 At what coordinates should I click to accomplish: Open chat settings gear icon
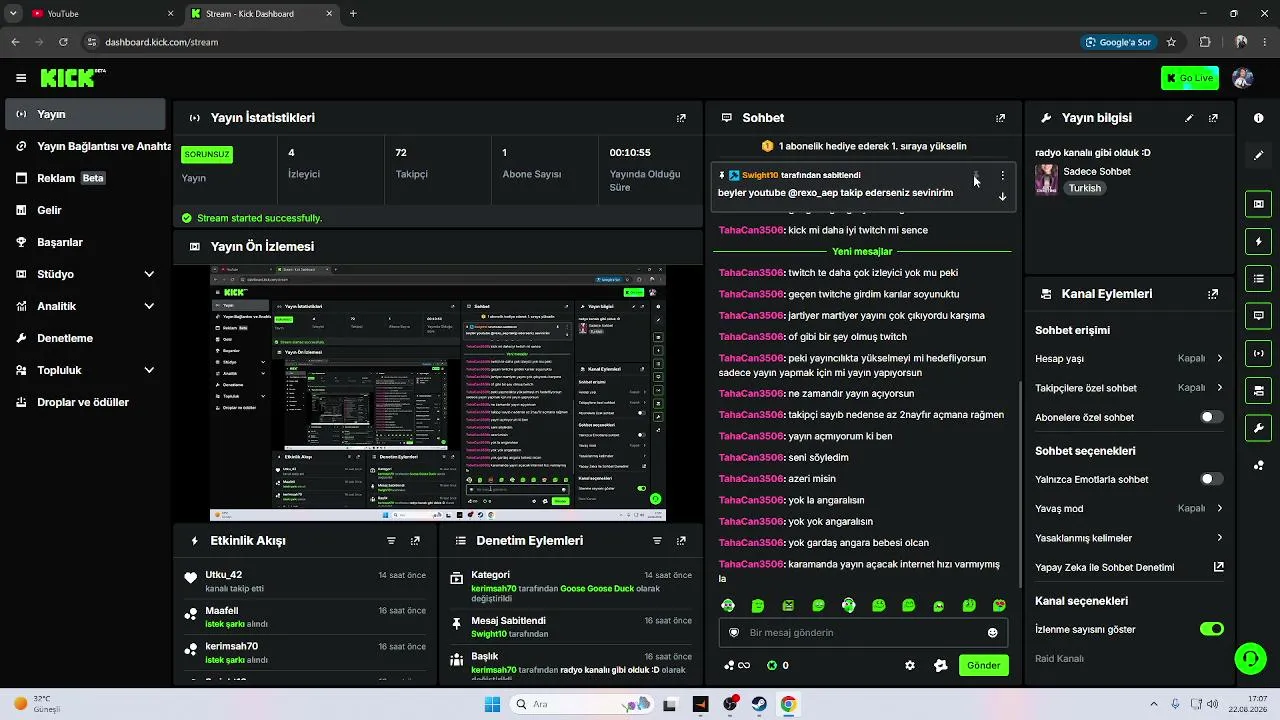(910, 665)
